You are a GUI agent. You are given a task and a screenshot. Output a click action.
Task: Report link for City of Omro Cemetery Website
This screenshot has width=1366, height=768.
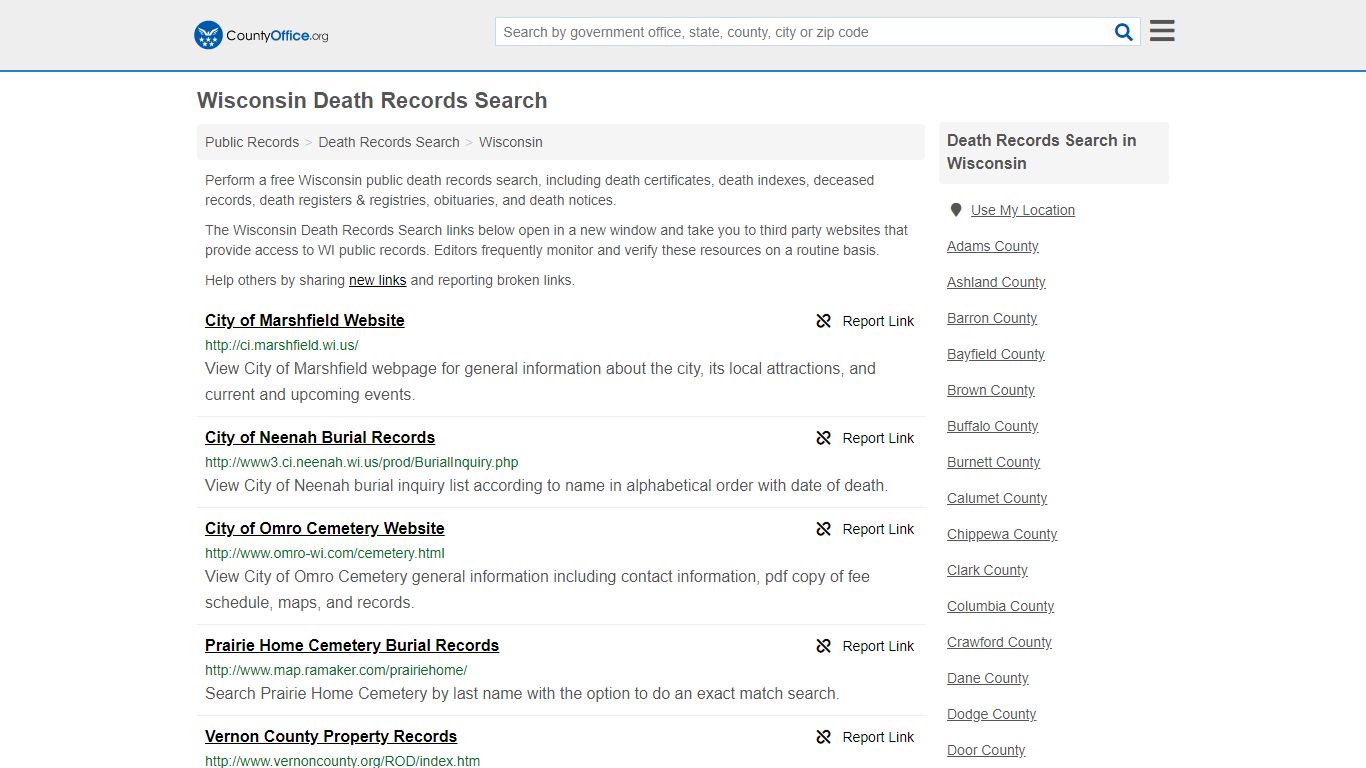(878, 529)
